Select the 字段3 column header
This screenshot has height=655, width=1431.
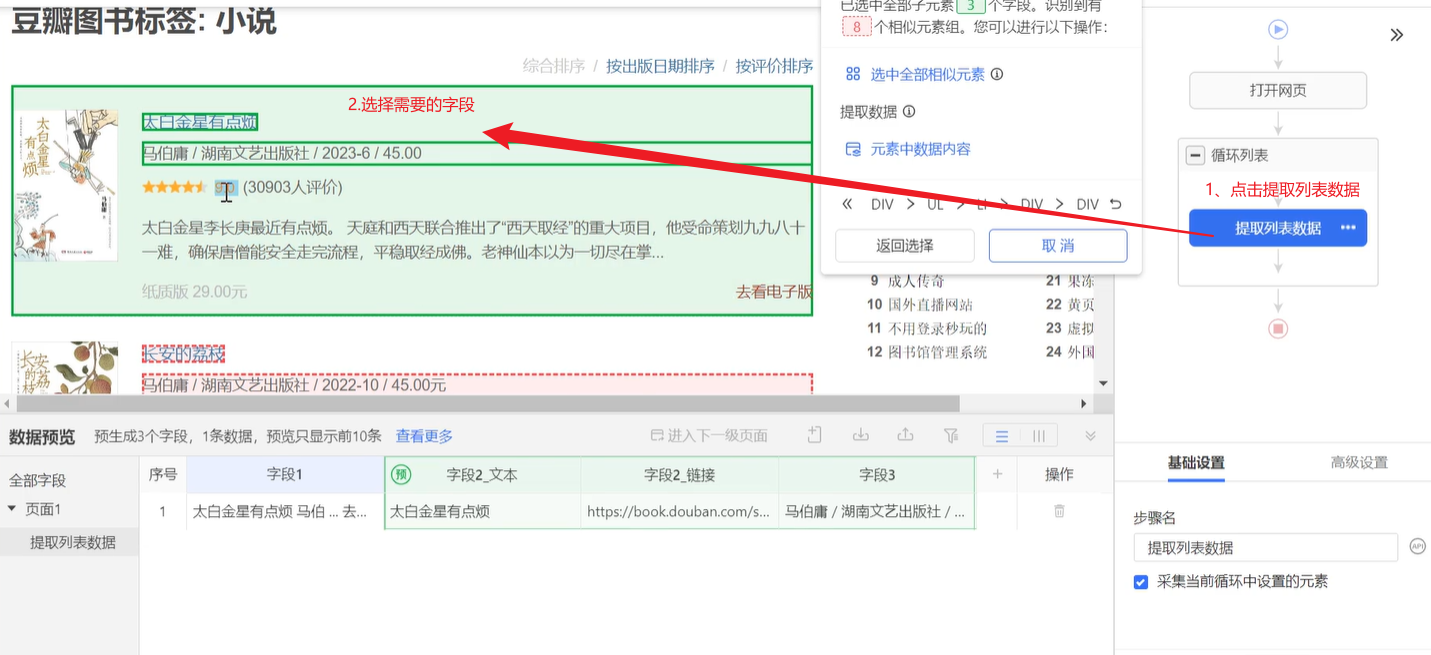[877, 475]
